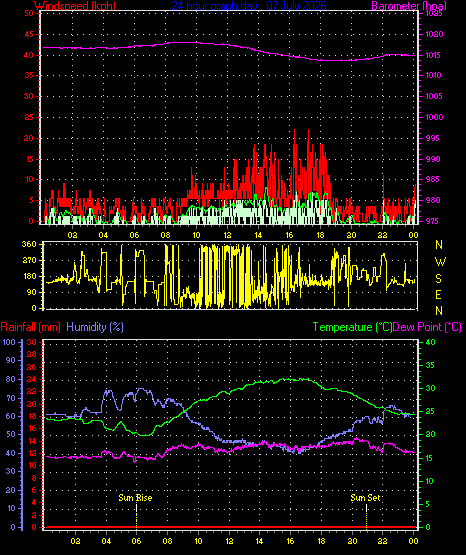Click the 360 degree wind direction label
The height and width of the screenshot is (555, 466).
[29, 244]
